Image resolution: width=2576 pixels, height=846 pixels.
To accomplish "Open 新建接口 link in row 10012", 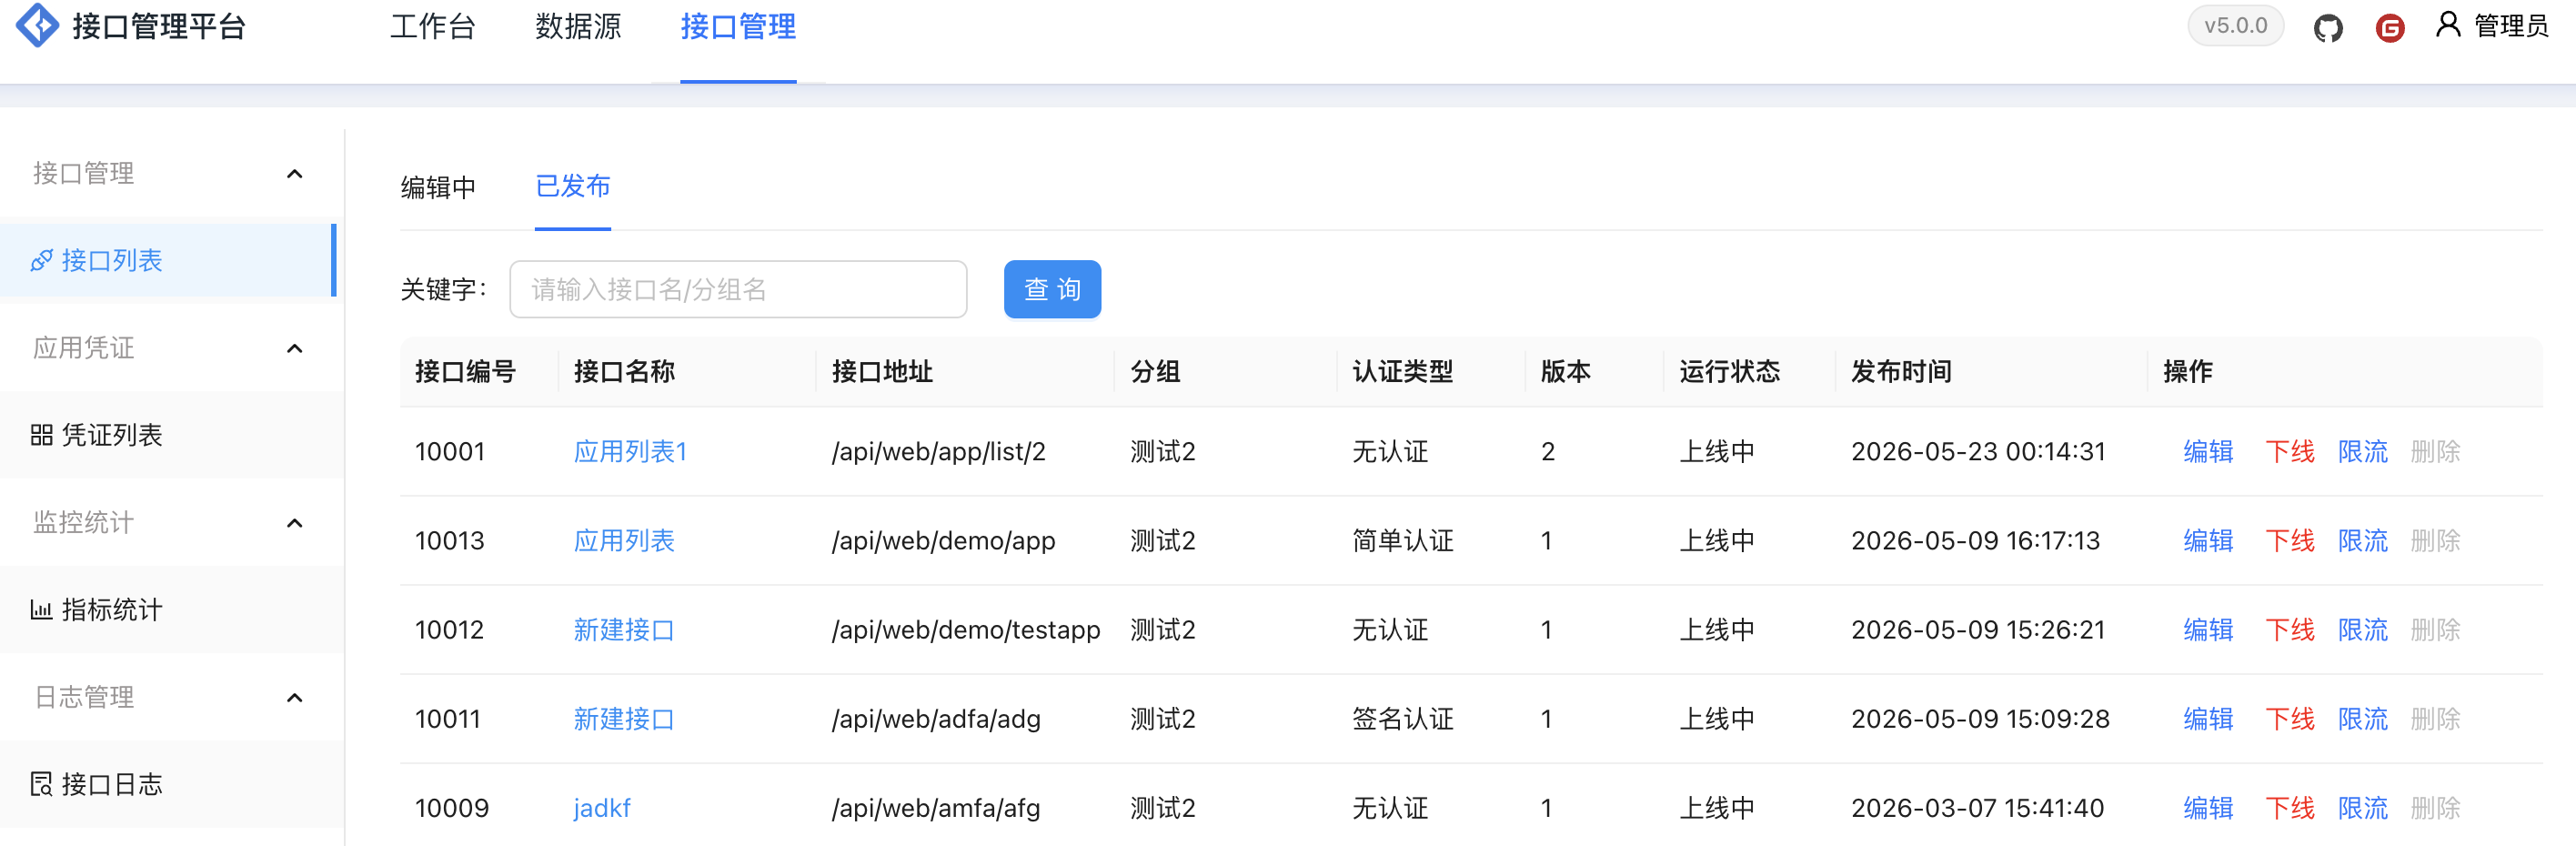I will pyautogui.click(x=624, y=630).
